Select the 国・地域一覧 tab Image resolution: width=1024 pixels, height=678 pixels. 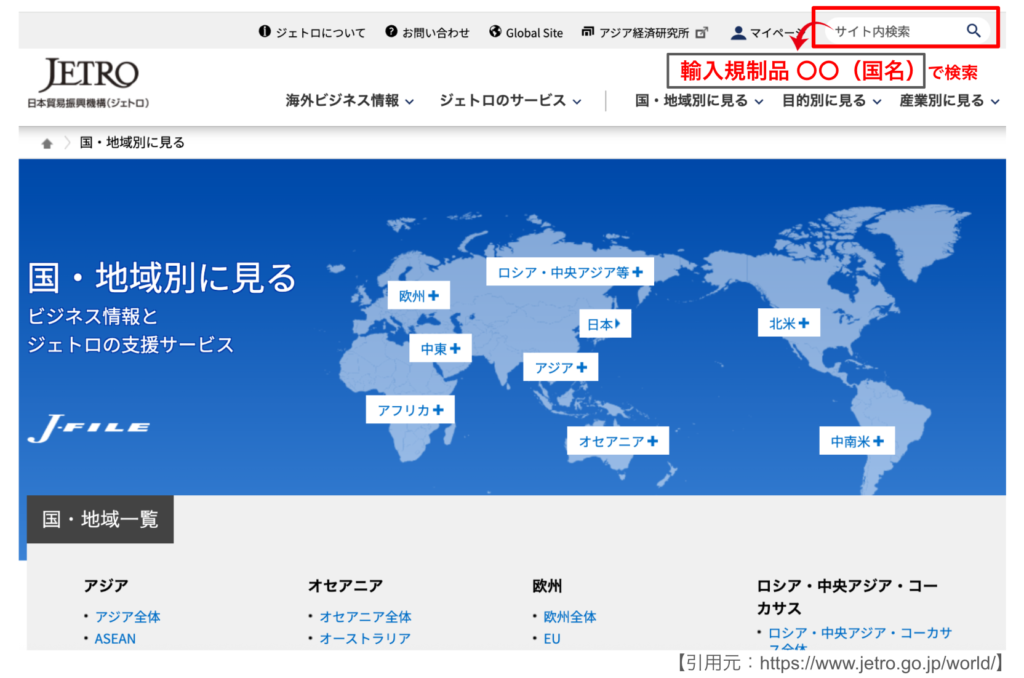click(x=100, y=519)
